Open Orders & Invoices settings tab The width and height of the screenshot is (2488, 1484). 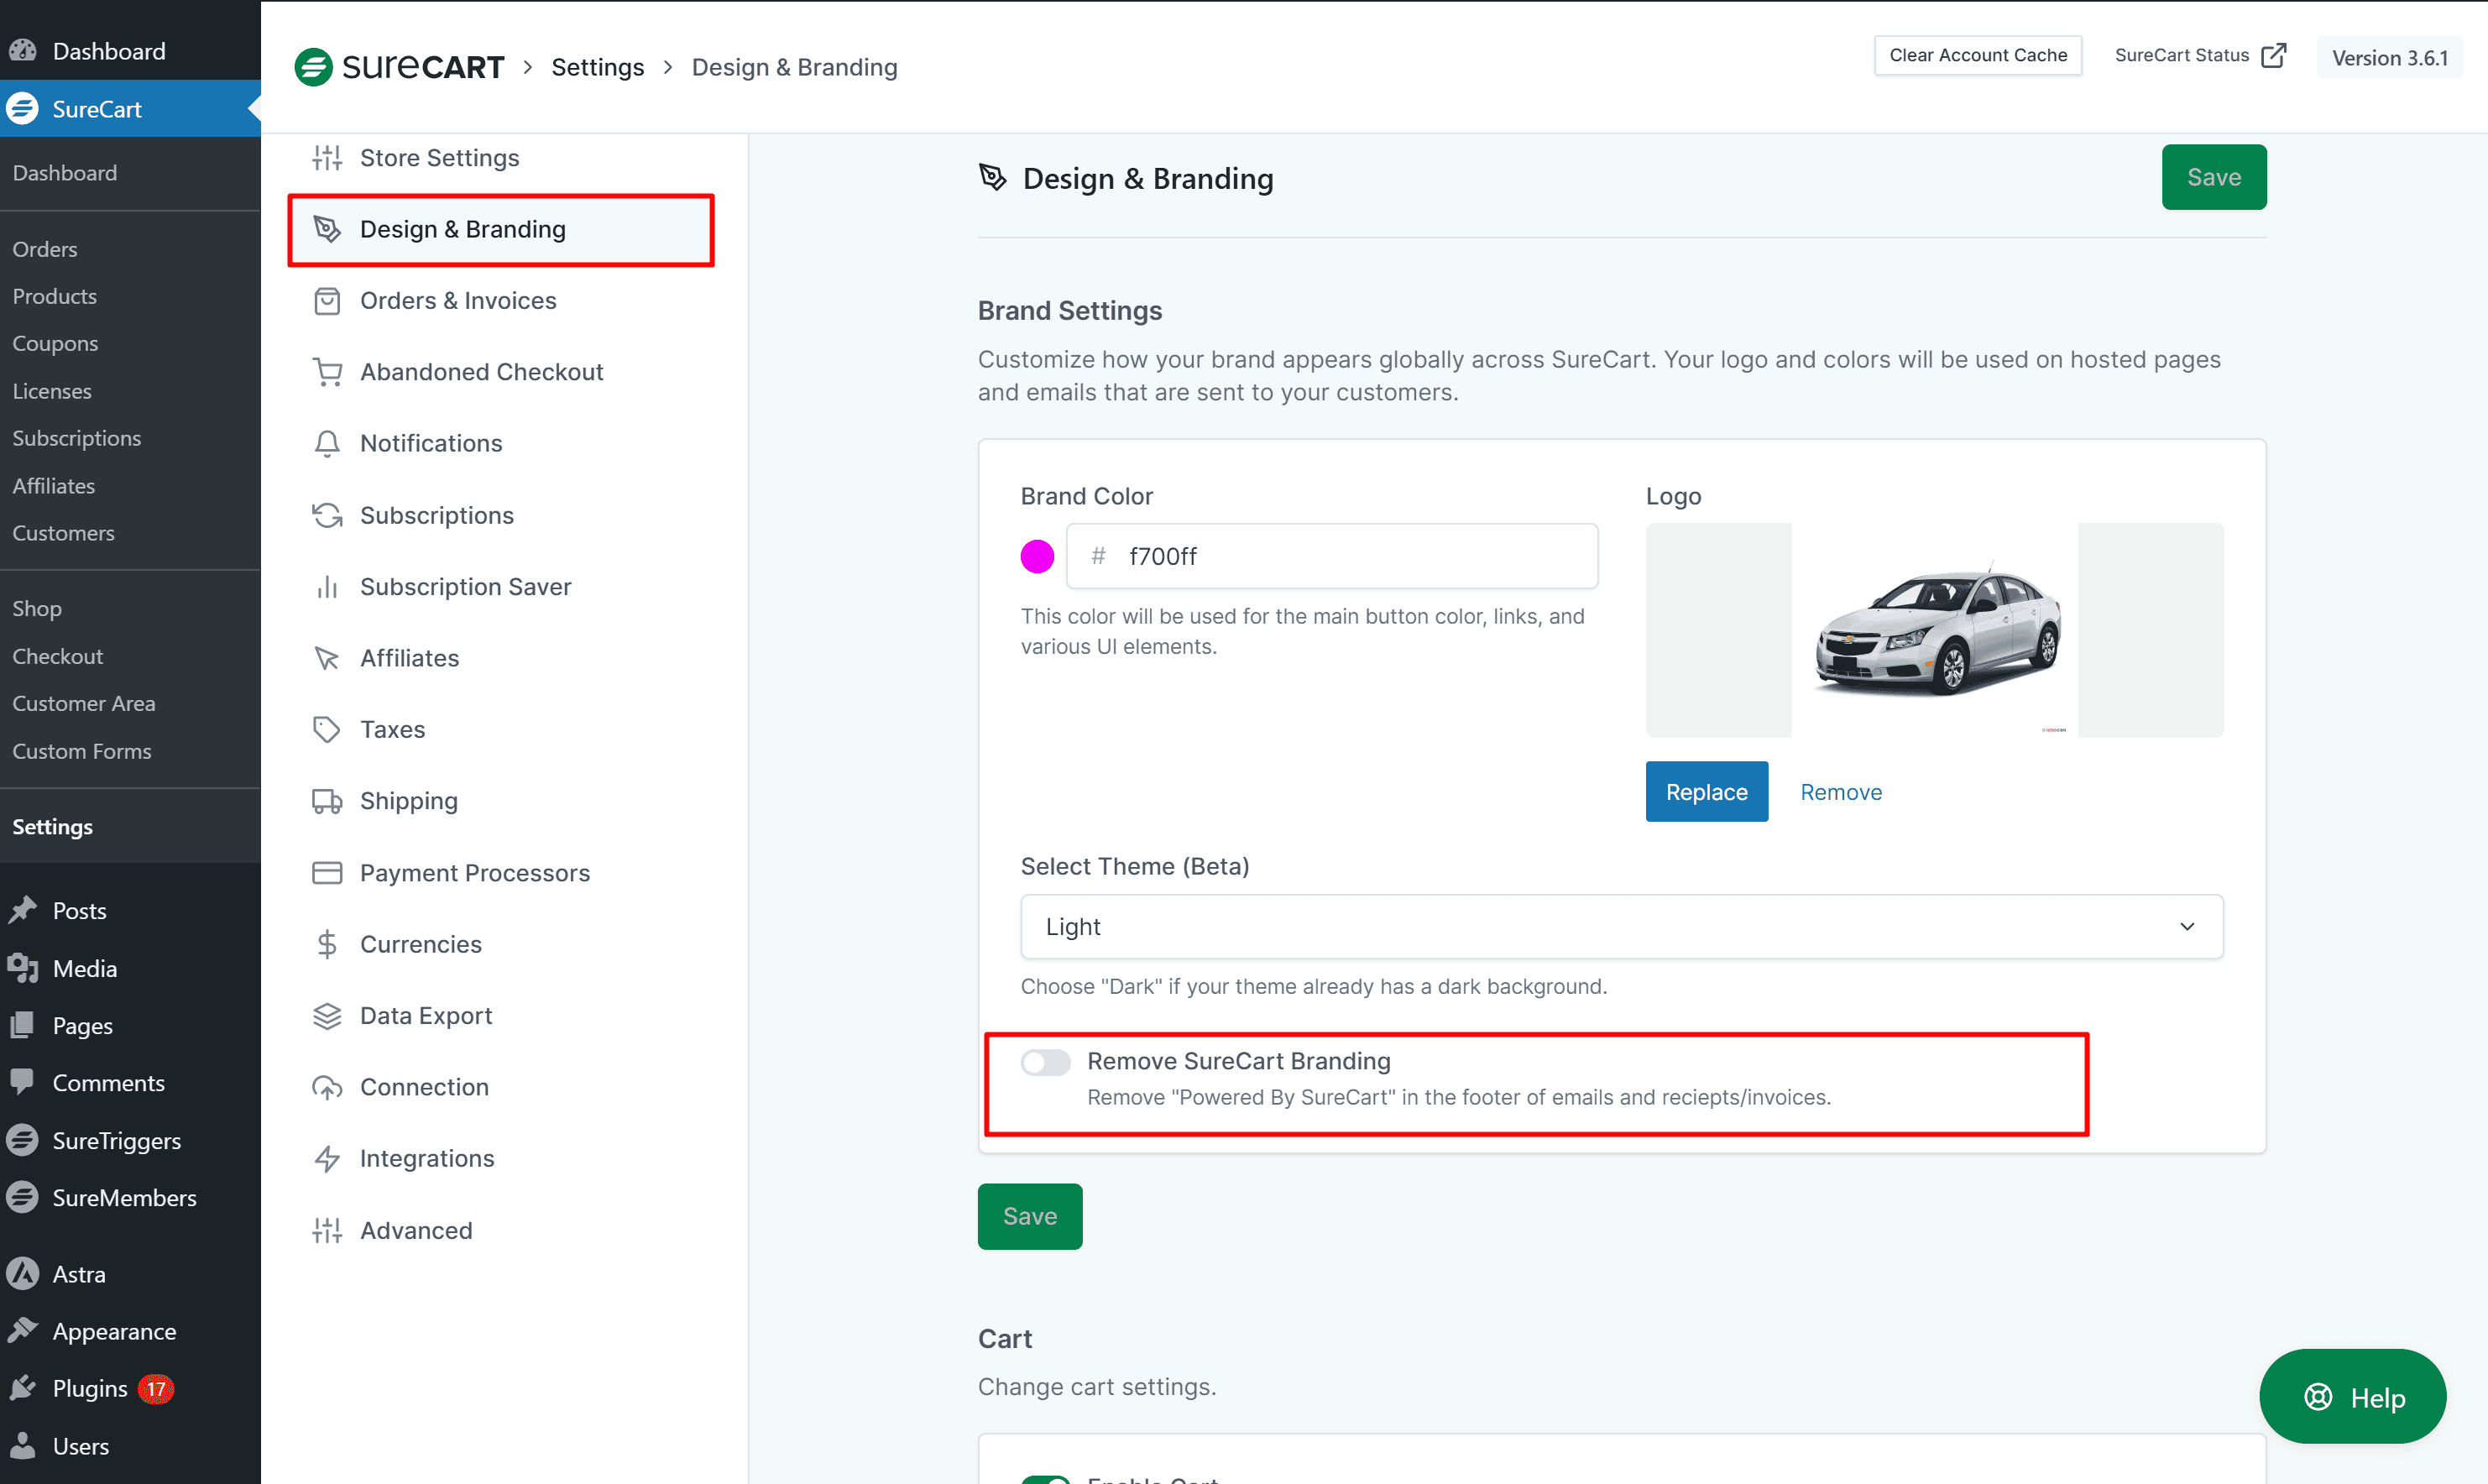tap(457, 301)
